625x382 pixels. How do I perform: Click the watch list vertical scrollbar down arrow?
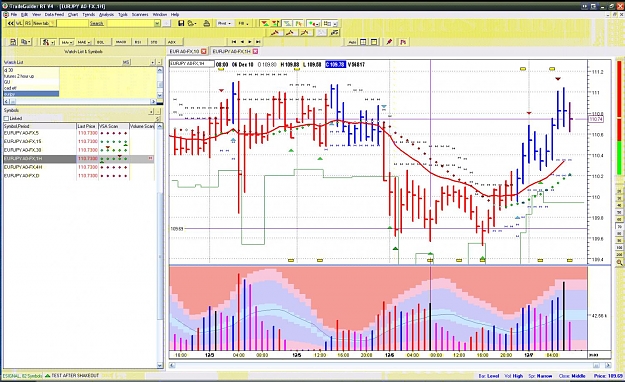click(160, 95)
